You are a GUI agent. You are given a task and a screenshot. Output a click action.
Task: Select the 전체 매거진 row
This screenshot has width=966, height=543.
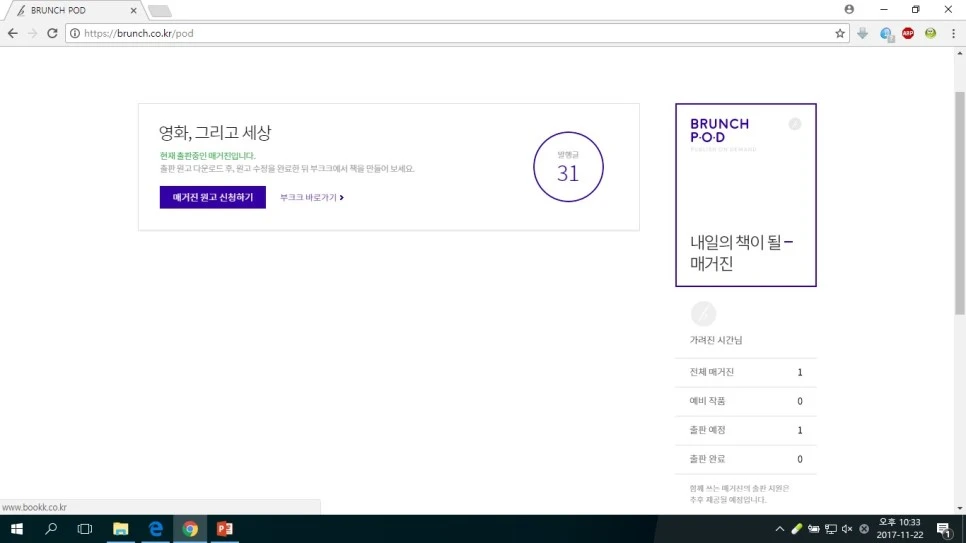pos(745,372)
